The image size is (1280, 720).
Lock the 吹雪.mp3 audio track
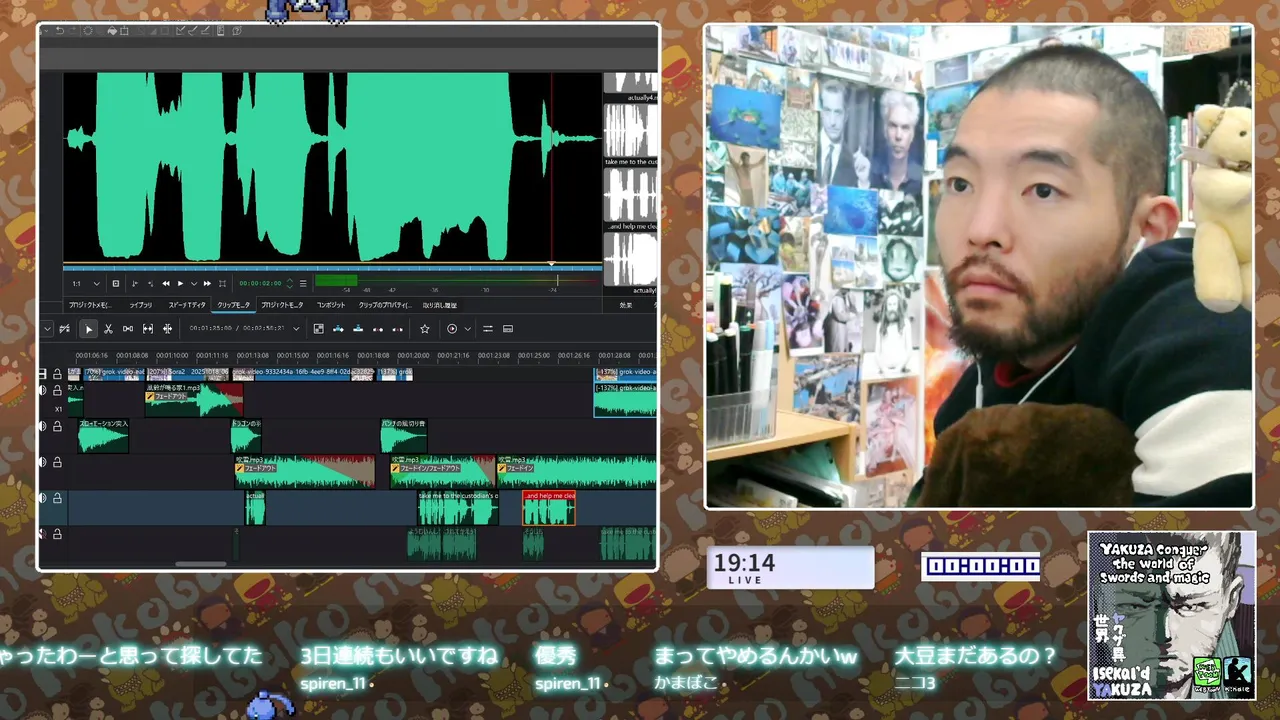57,462
